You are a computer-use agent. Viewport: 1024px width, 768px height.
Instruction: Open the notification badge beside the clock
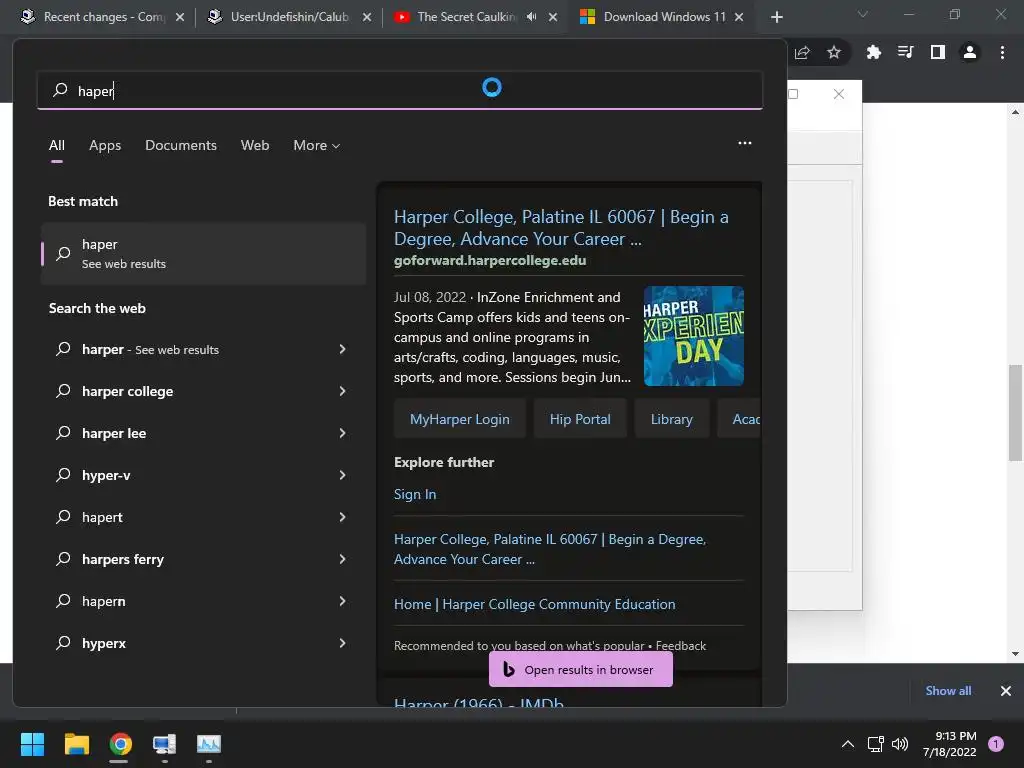pos(996,744)
